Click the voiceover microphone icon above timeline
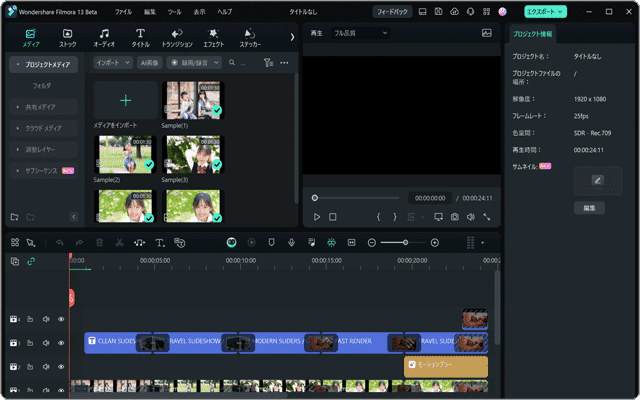Screen dimensions: 640x400 (291, 243)
